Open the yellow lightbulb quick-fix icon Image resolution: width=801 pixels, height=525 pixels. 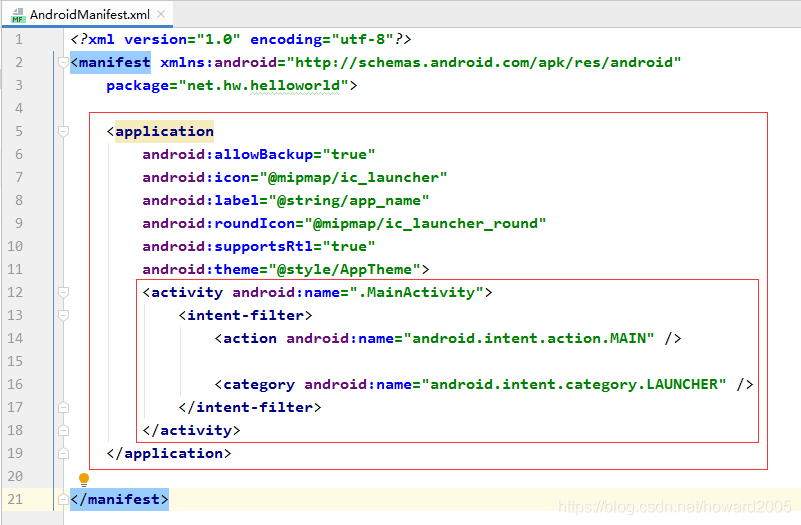tap(84, 479)
